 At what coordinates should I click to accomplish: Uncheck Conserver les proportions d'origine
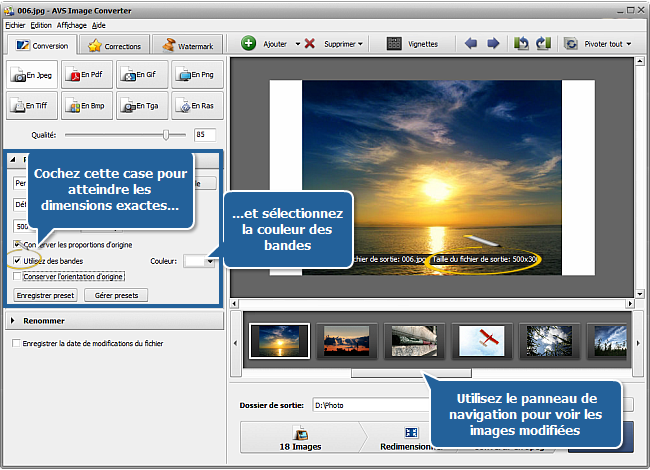coord(17,245)
